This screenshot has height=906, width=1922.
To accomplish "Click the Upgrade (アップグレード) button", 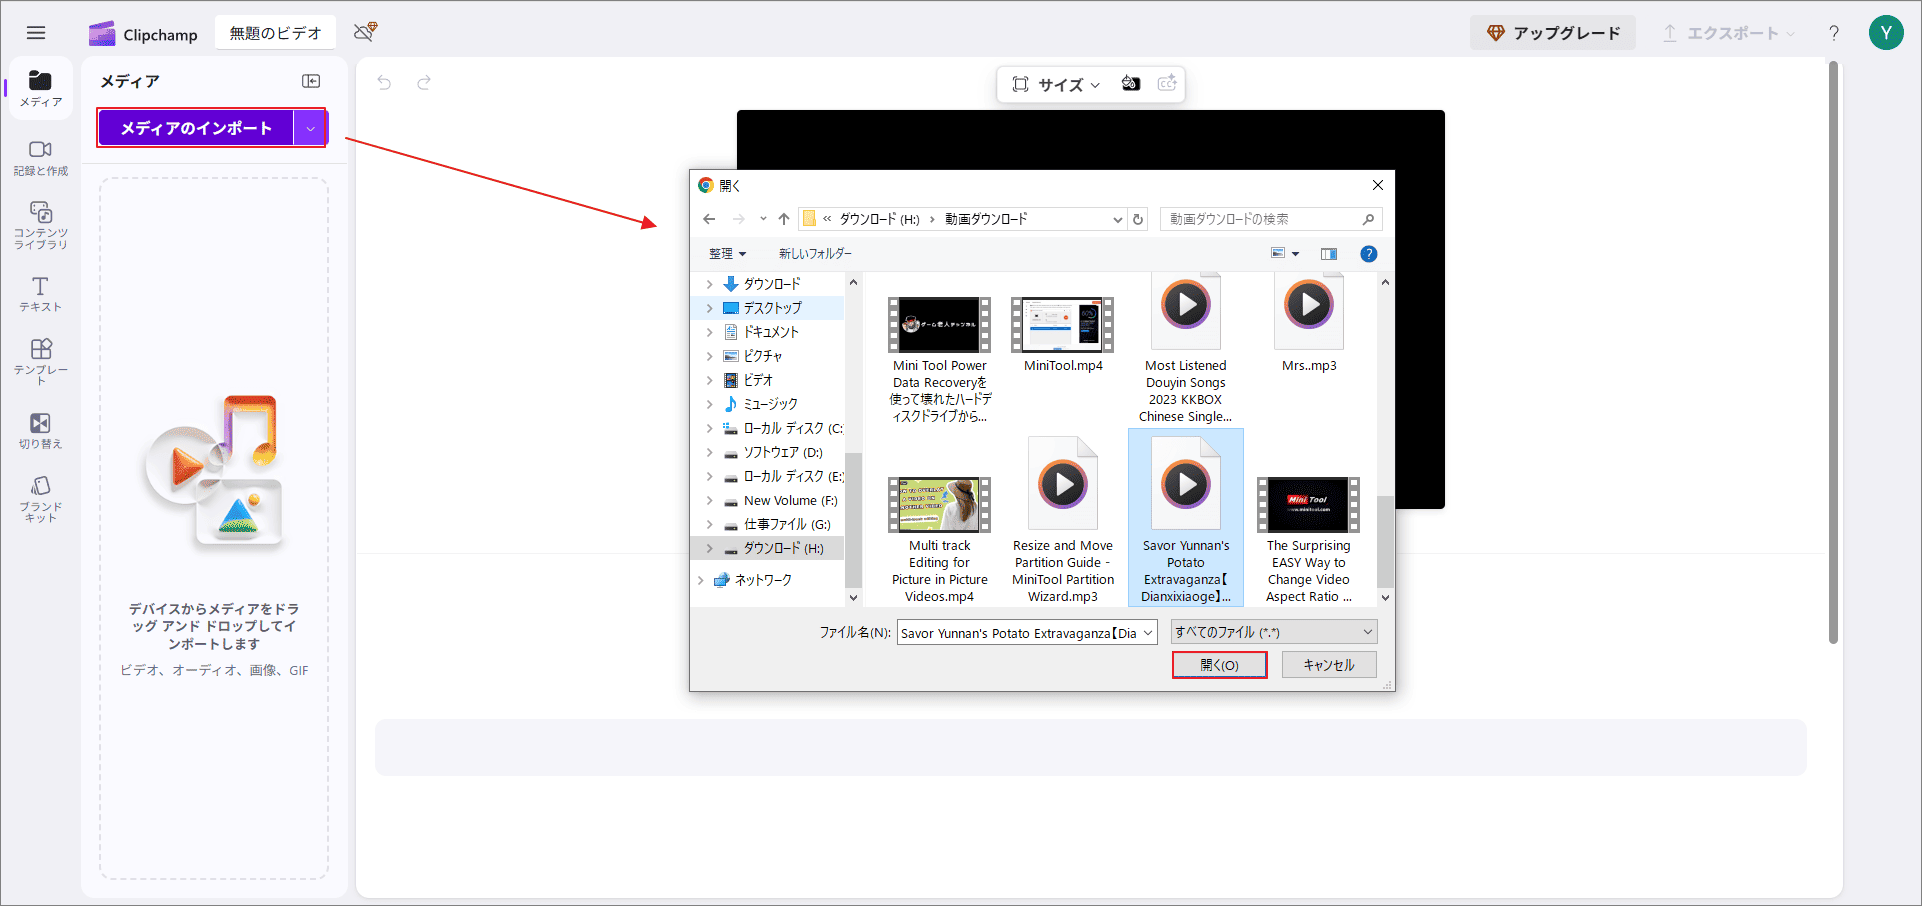I will [x=1553, y=33].
